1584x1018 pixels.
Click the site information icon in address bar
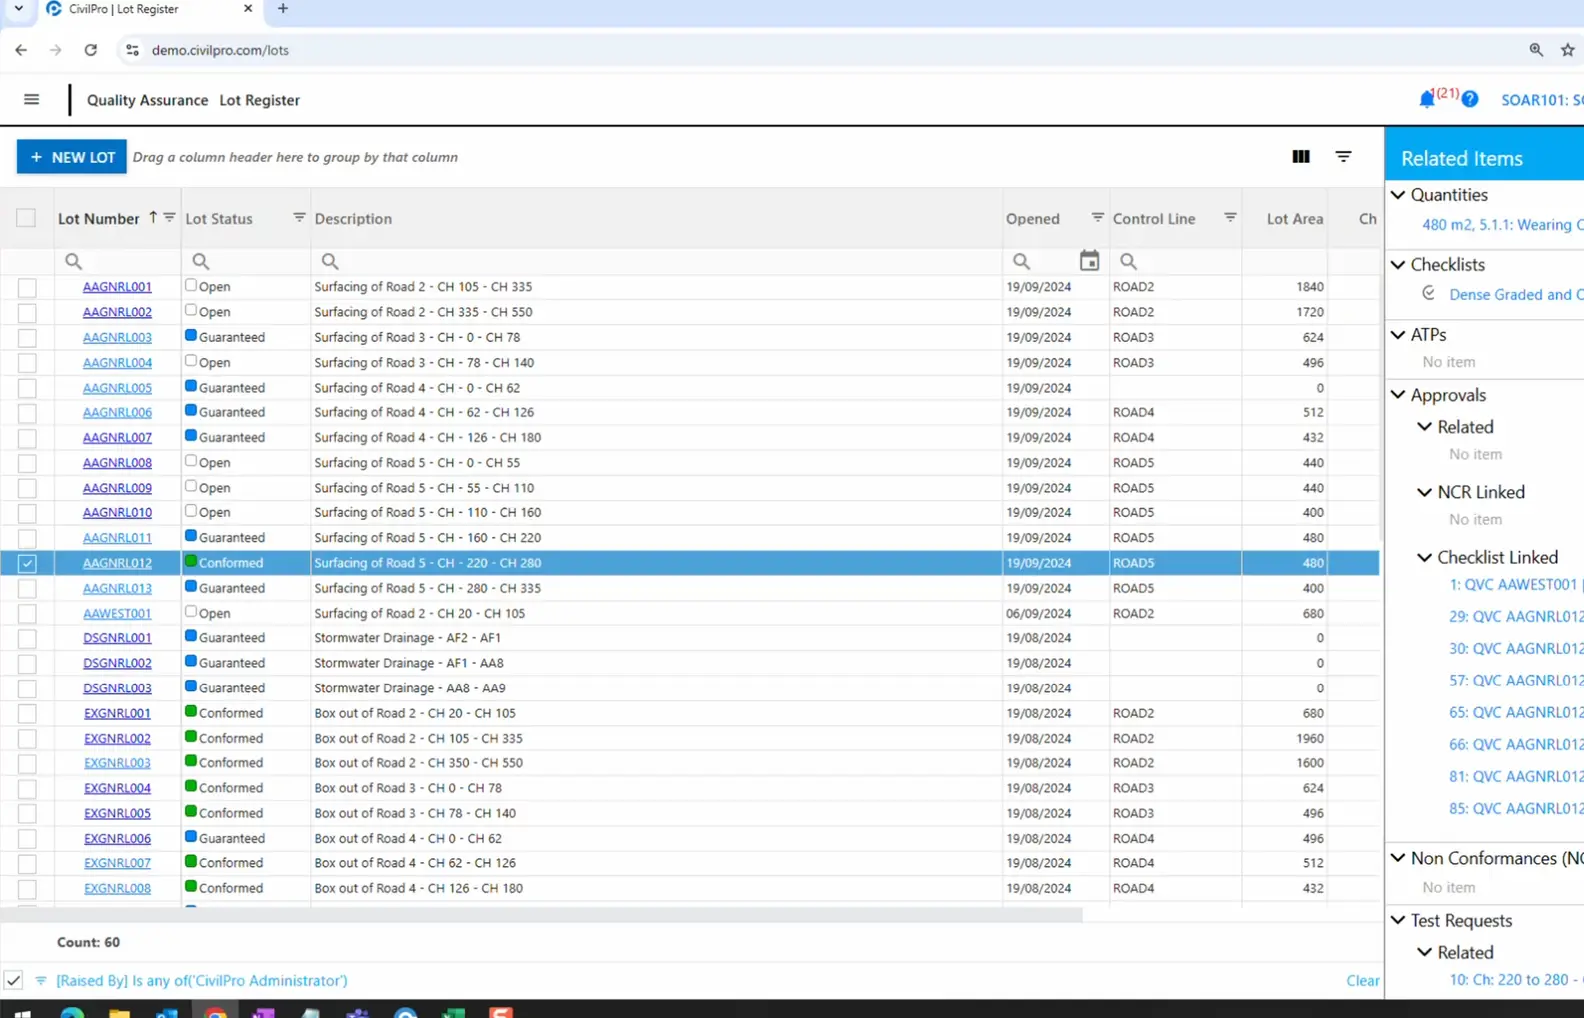click(x=132, y=50)
